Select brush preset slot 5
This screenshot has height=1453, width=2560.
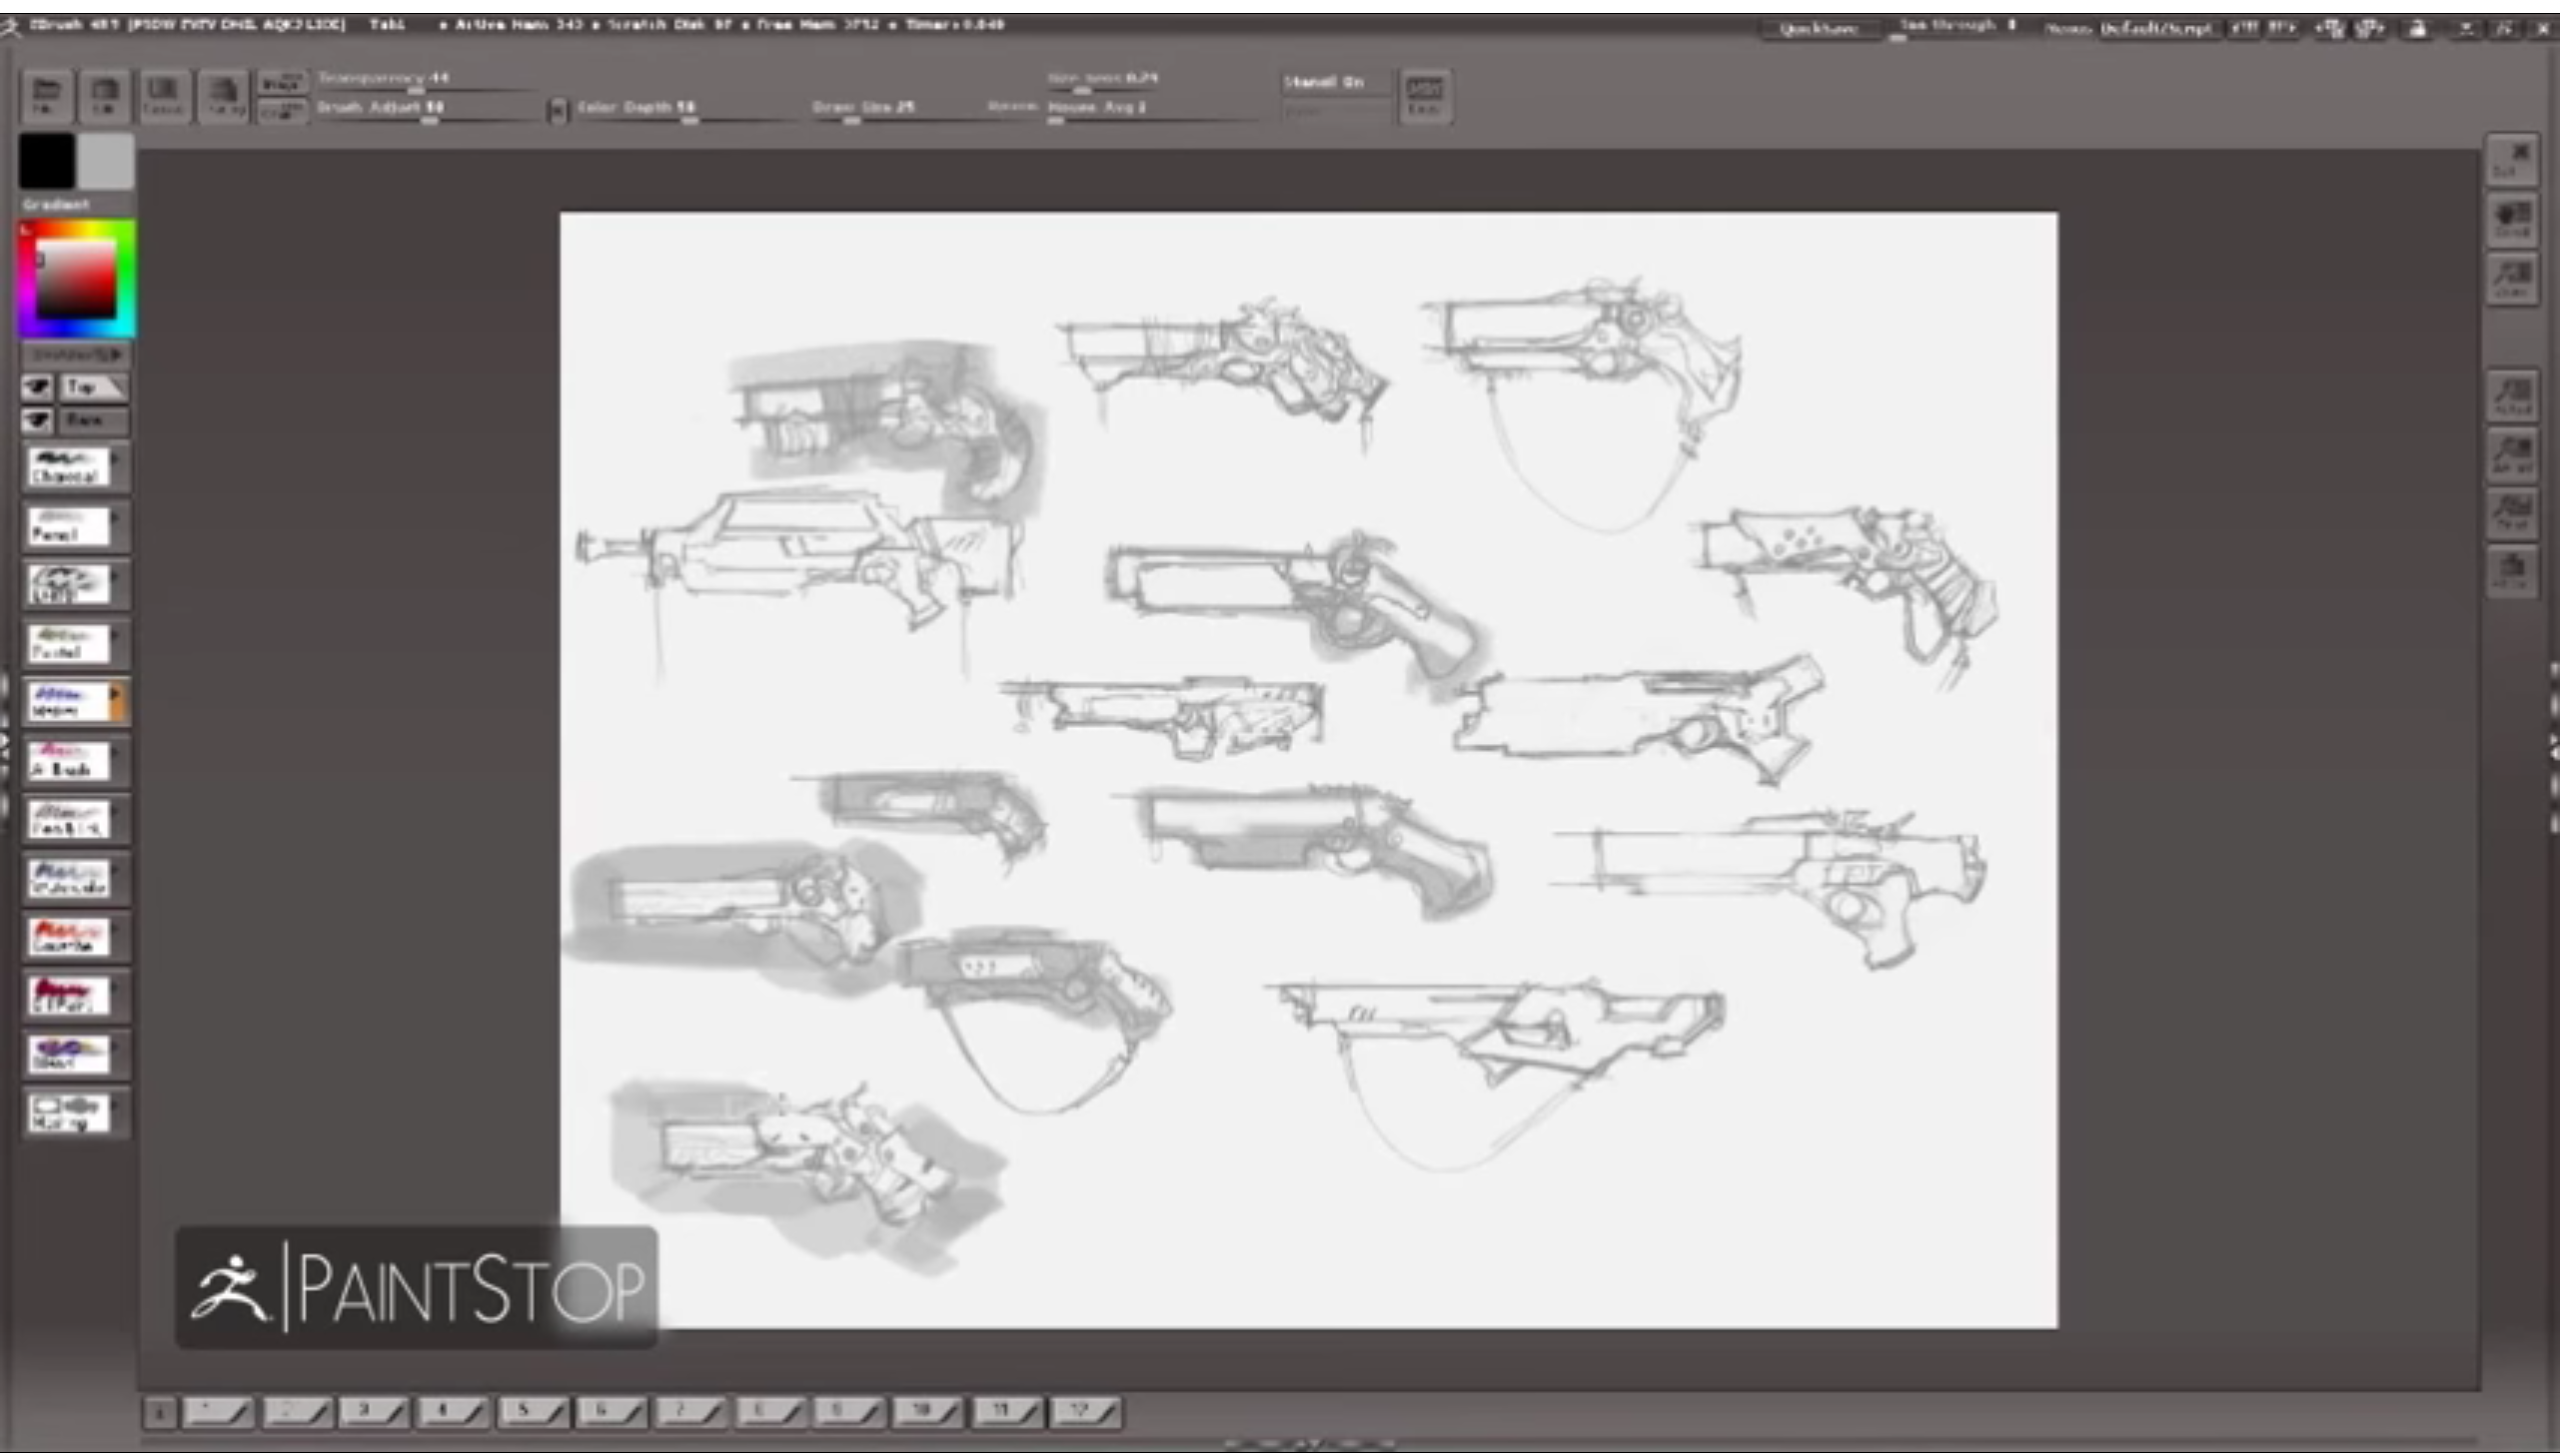pos(532,1411)
